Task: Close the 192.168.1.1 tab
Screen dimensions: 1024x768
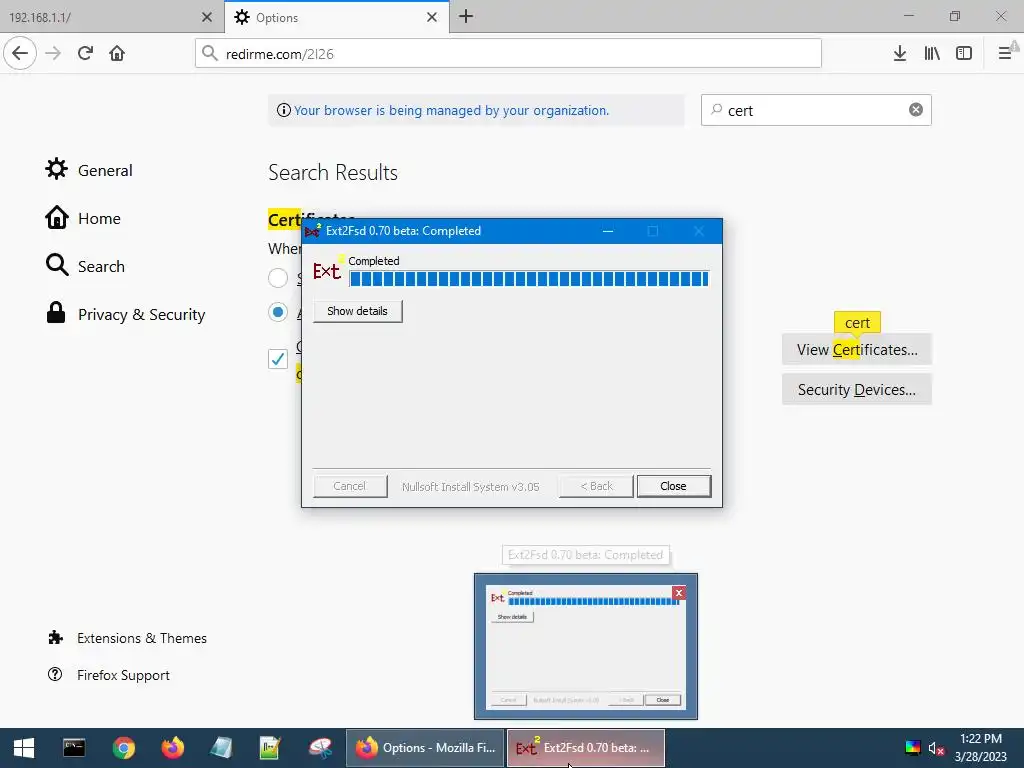Action: [207, 18]
